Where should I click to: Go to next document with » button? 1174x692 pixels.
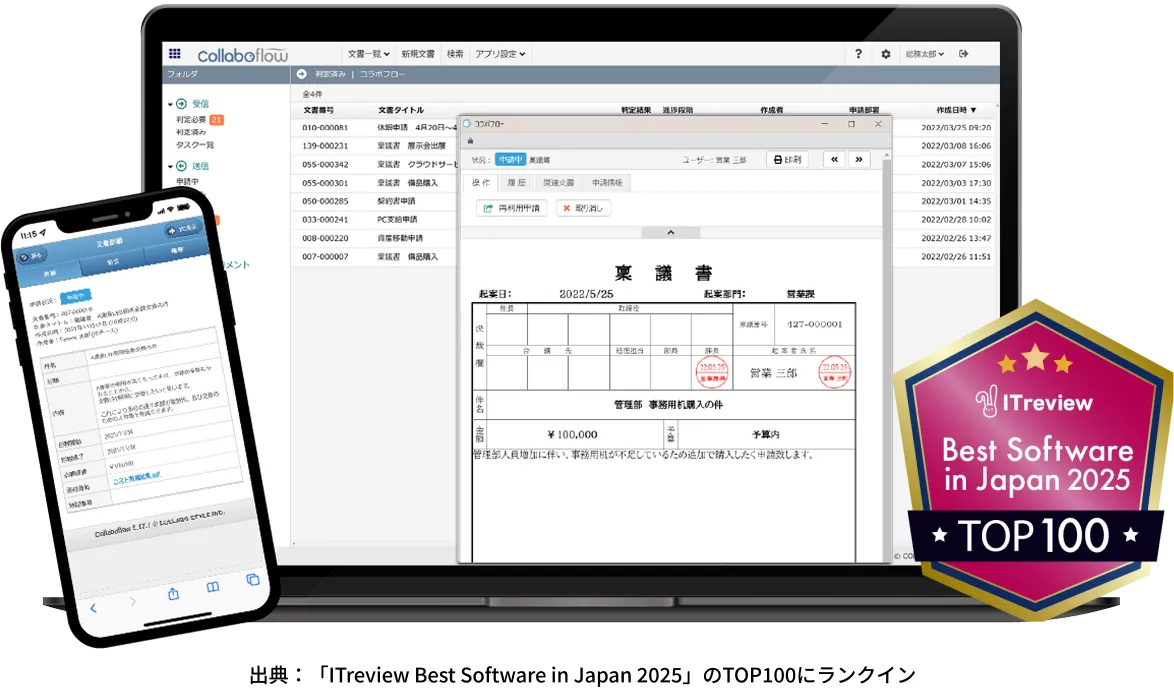click(x=859, y=160)
